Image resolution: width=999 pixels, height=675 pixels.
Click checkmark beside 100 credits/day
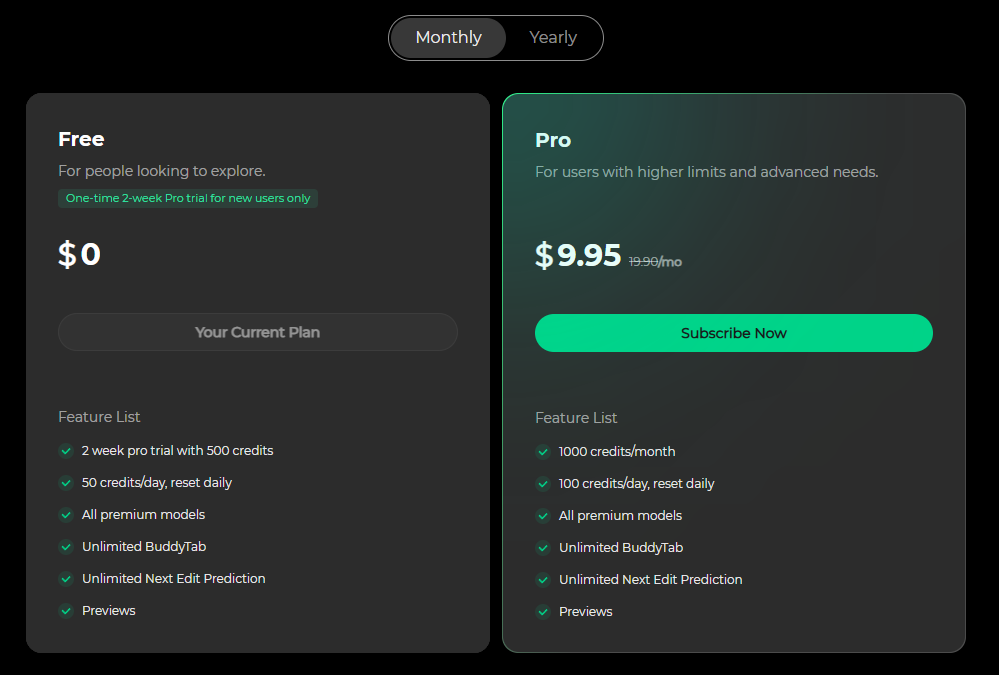coord(543,484)
